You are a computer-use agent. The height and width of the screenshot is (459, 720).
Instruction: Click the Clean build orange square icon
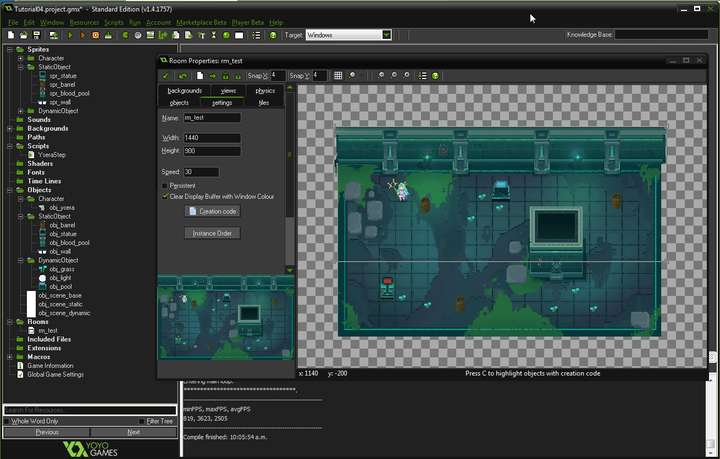tap(96, 35)
